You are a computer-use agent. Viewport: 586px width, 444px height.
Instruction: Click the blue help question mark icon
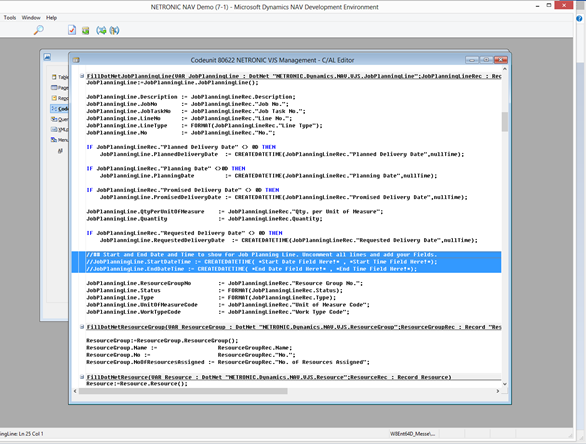(579, 18)
